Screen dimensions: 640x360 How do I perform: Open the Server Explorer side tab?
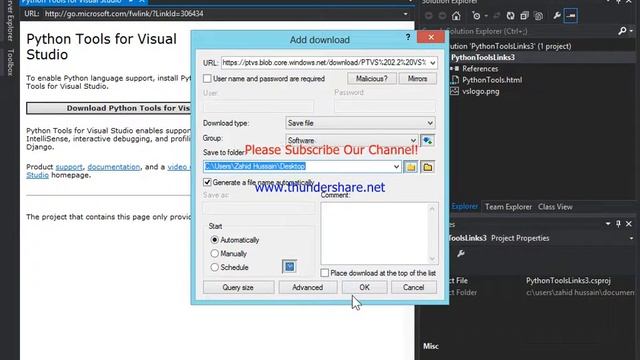tap(11, 20)
